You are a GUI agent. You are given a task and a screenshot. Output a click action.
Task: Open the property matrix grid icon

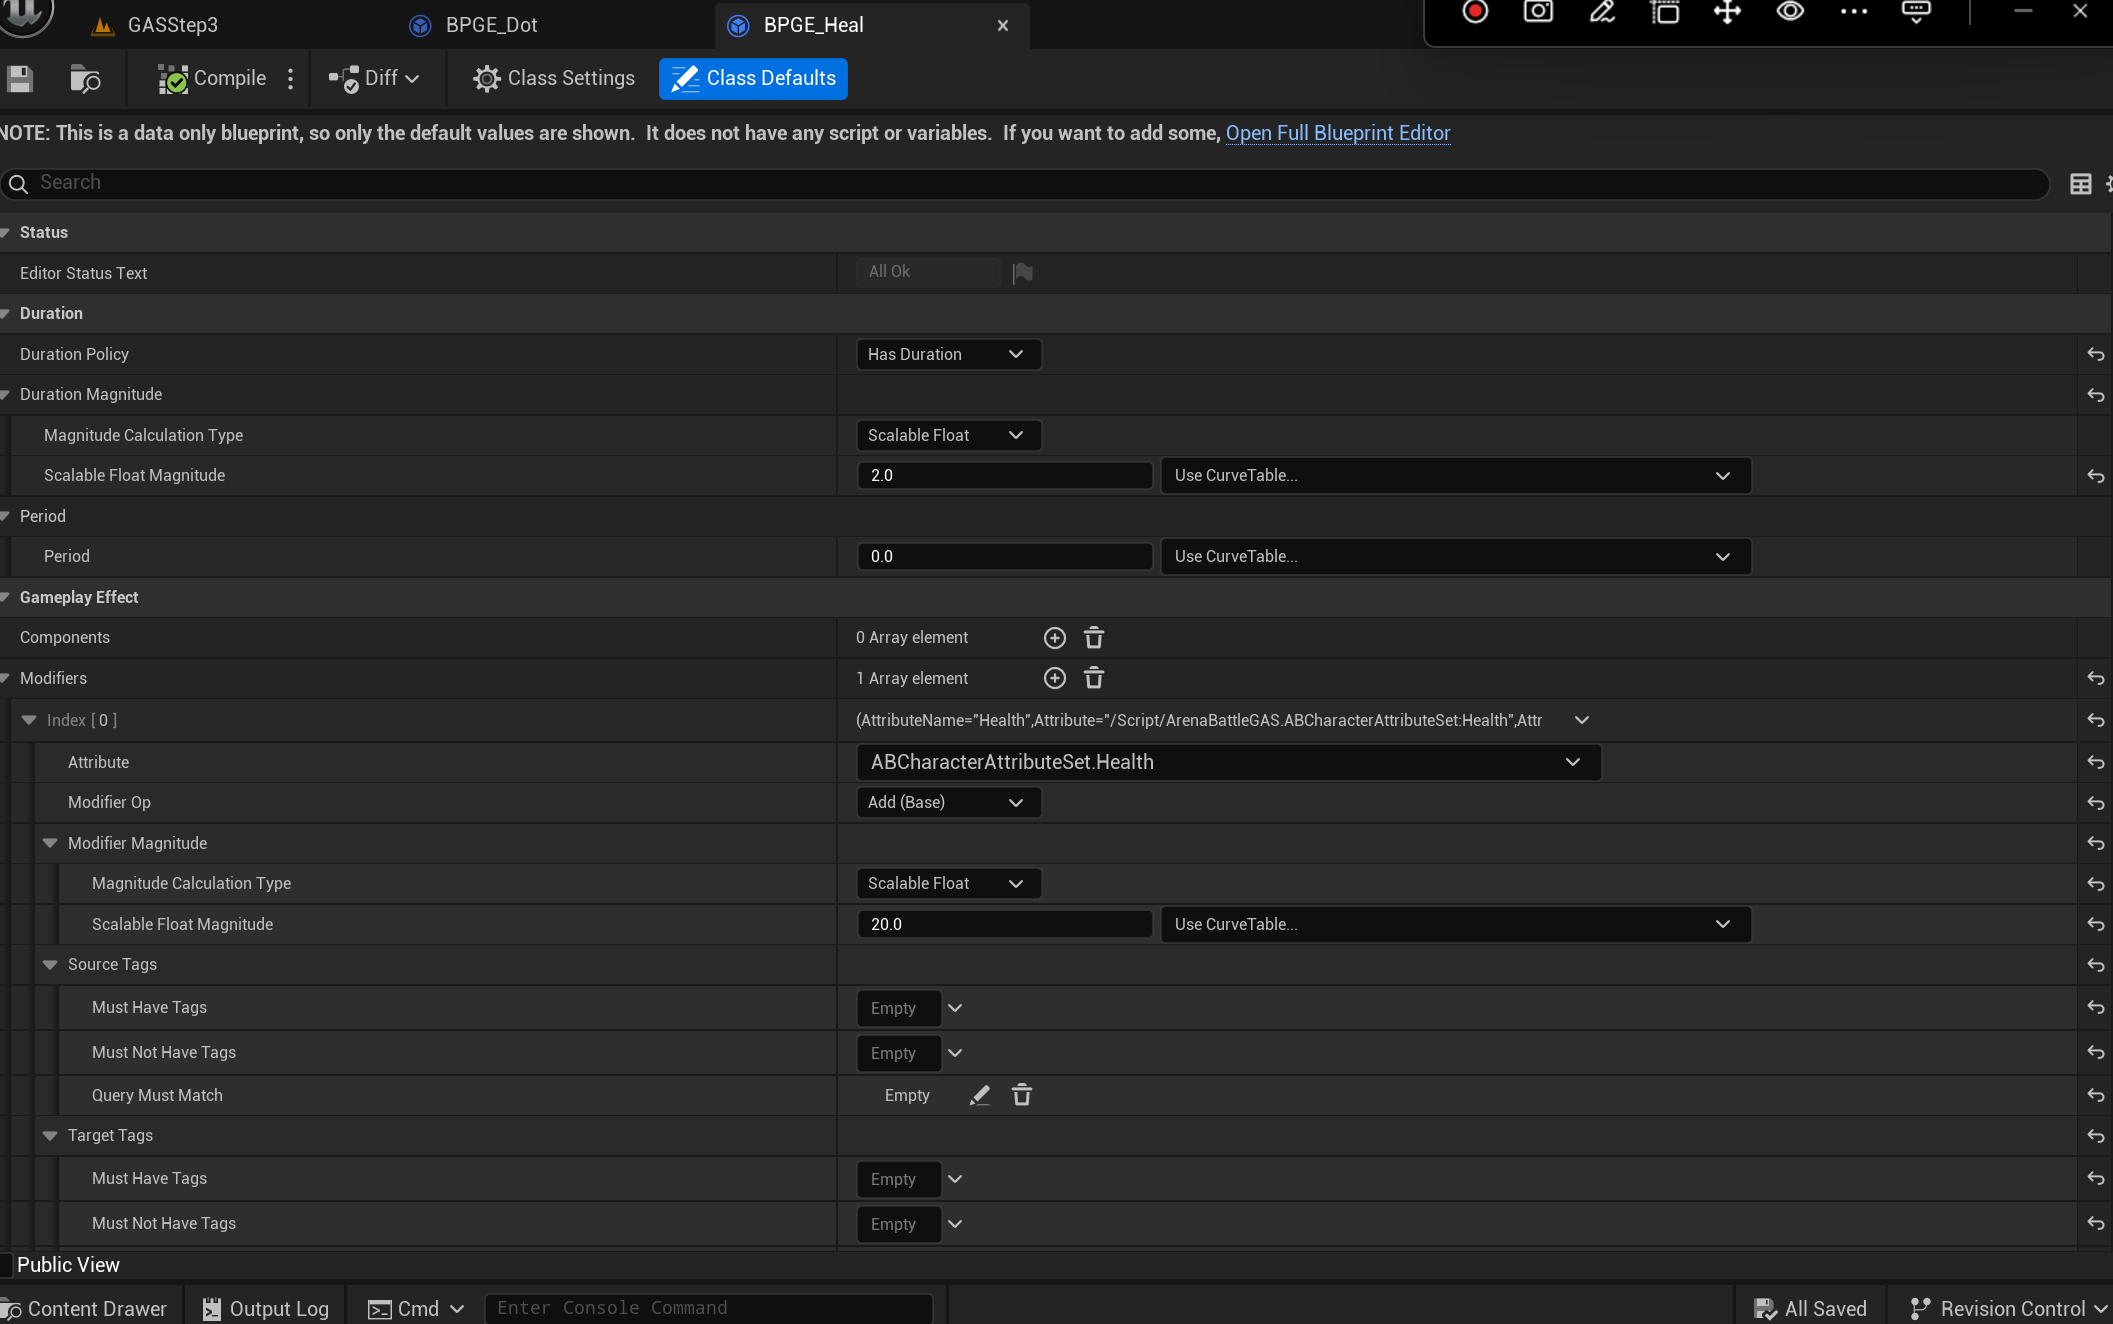(x=2080, y=184)
